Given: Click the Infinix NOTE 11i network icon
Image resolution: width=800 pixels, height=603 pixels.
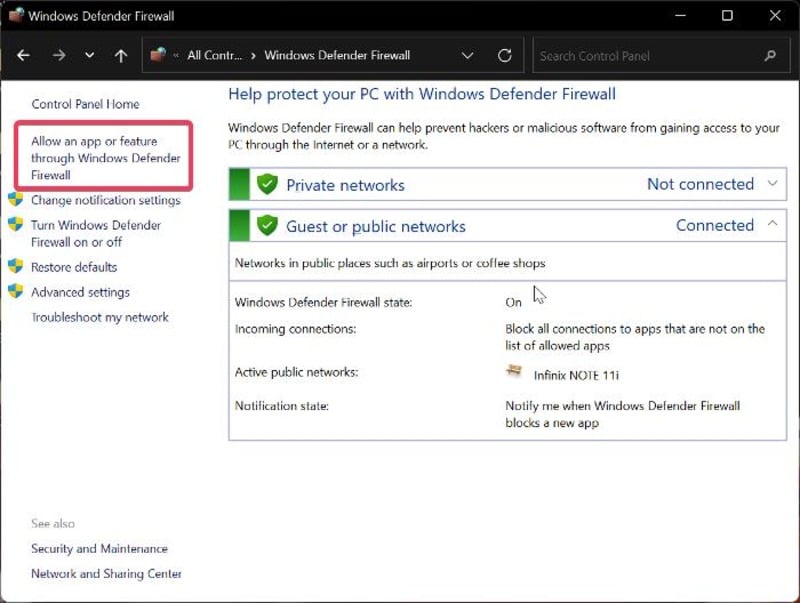Looking at the screenshot, I should 514,371.
